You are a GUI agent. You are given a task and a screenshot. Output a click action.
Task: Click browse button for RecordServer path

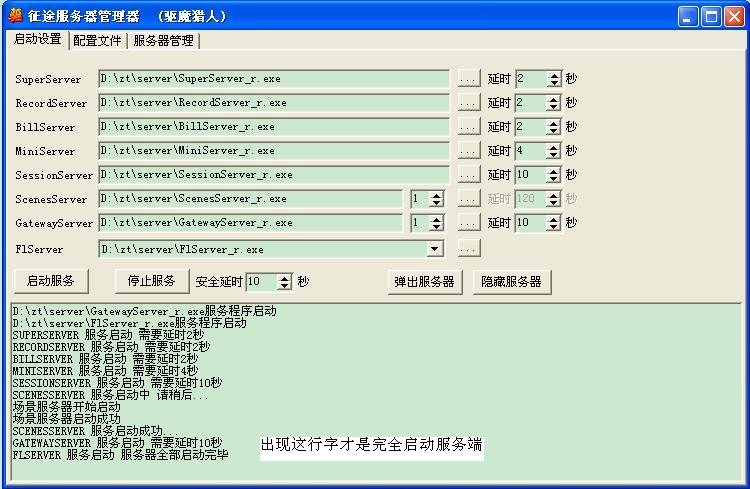[468, 103]
